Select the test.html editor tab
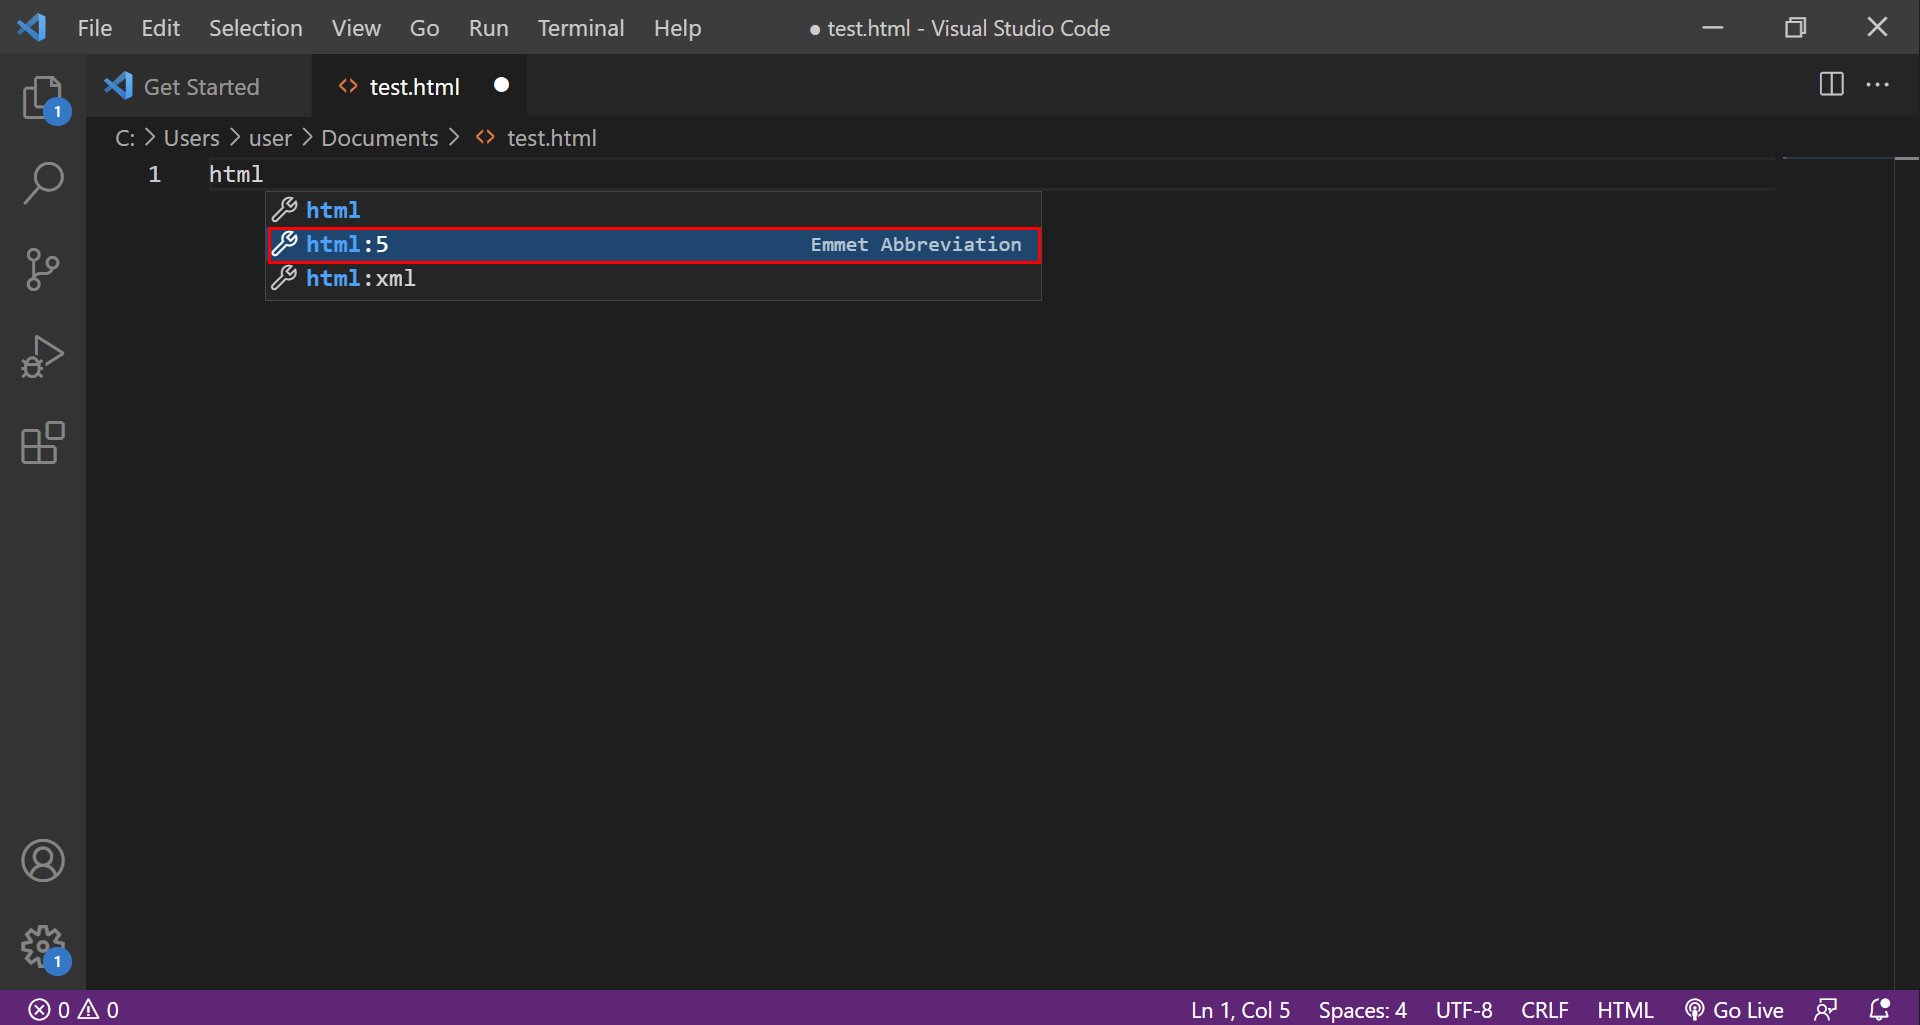 (419, 86)
